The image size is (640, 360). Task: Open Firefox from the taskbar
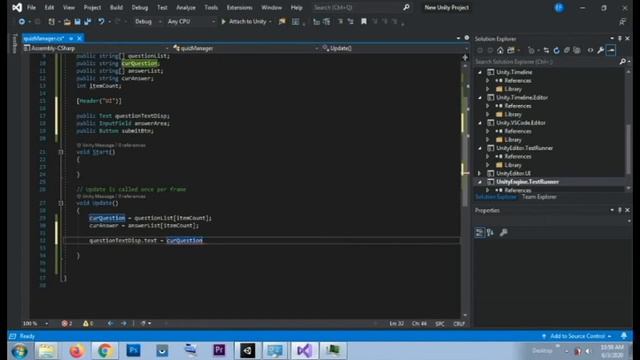click(x=76, y=351)
